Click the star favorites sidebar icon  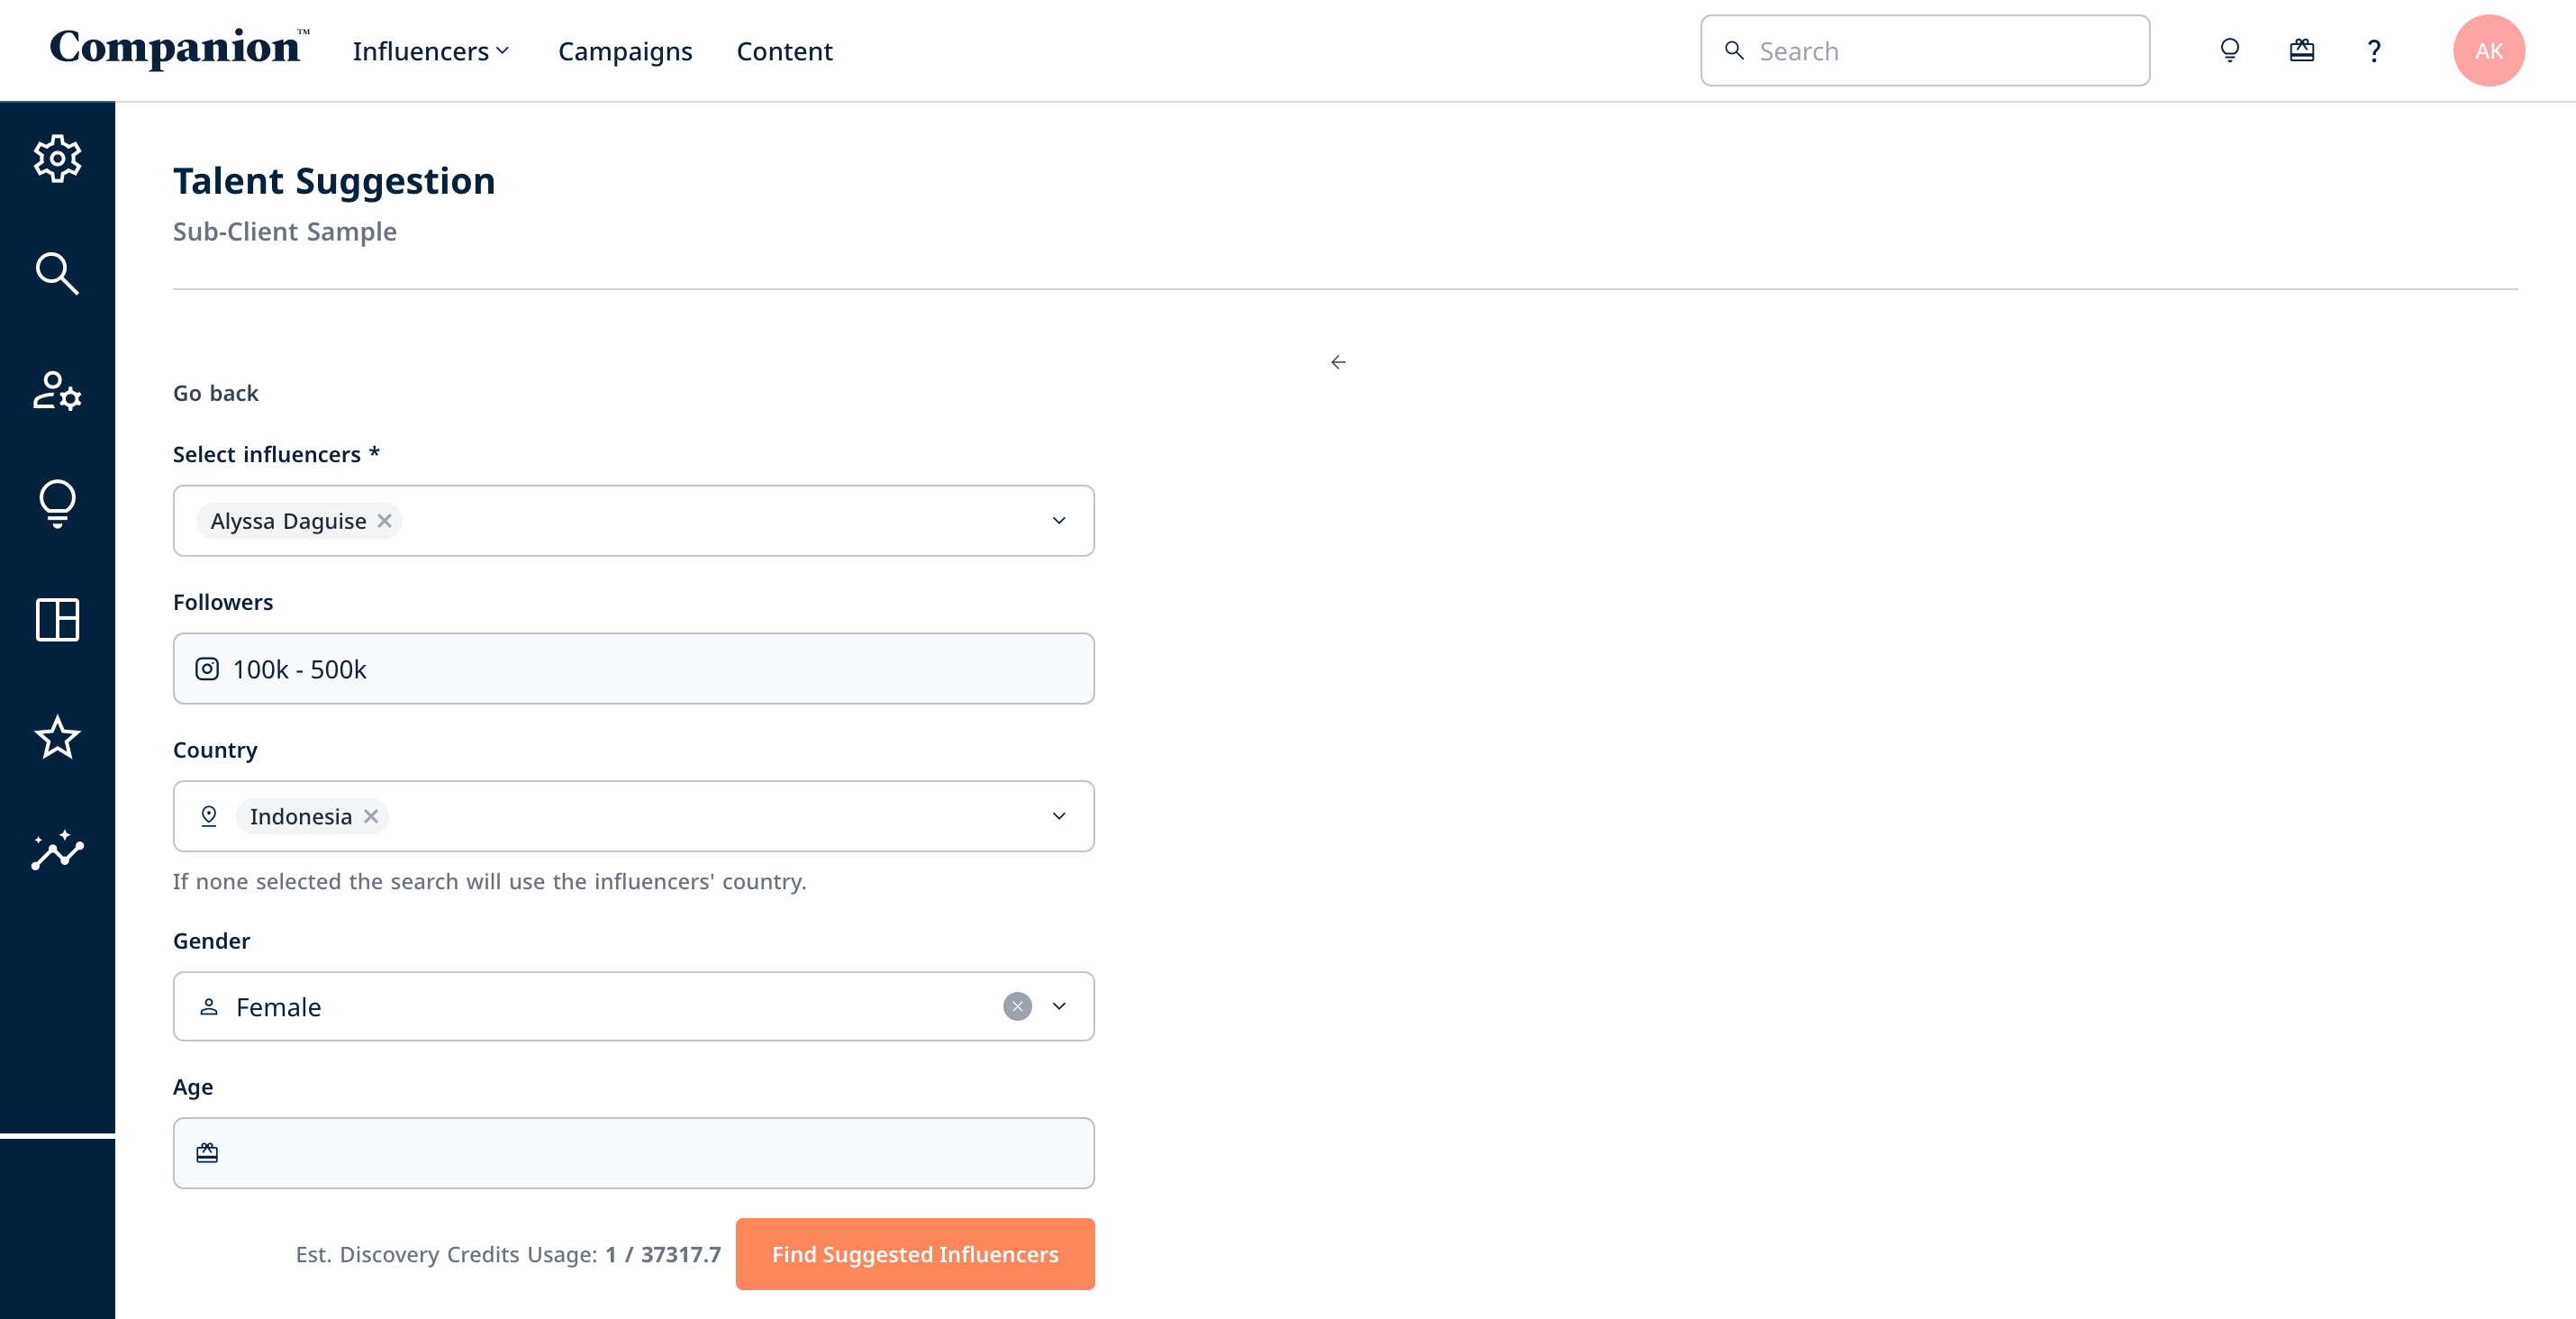click(x=57, y=737)
